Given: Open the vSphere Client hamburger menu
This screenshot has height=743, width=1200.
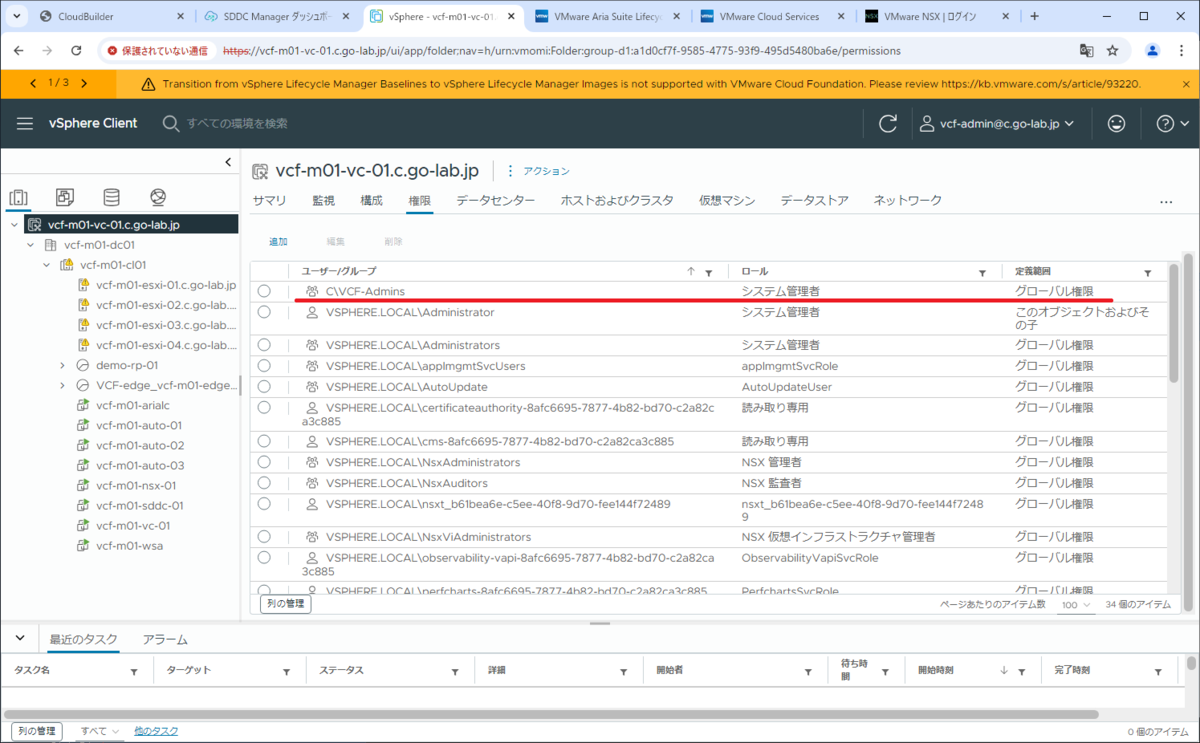Looking at the screenshot, I should click(25, 123).
